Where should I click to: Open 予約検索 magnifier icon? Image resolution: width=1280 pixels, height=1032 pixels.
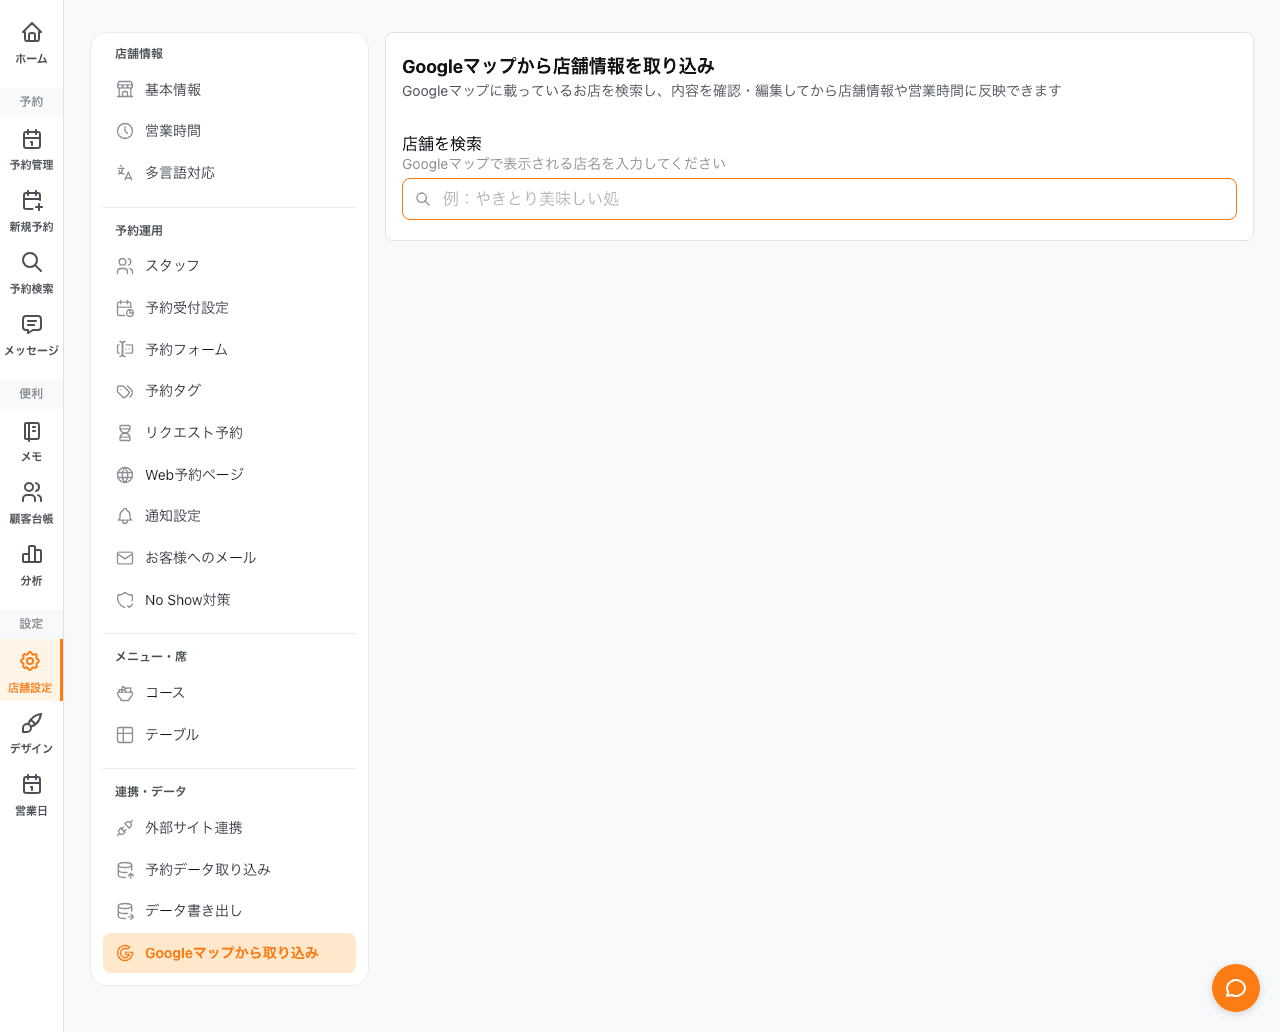click(32, 263)
